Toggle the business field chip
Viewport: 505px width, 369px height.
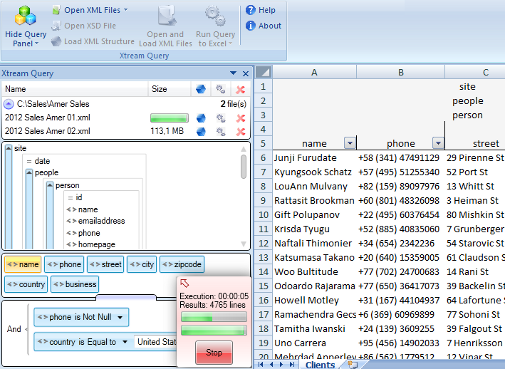[x=75, y=284]
